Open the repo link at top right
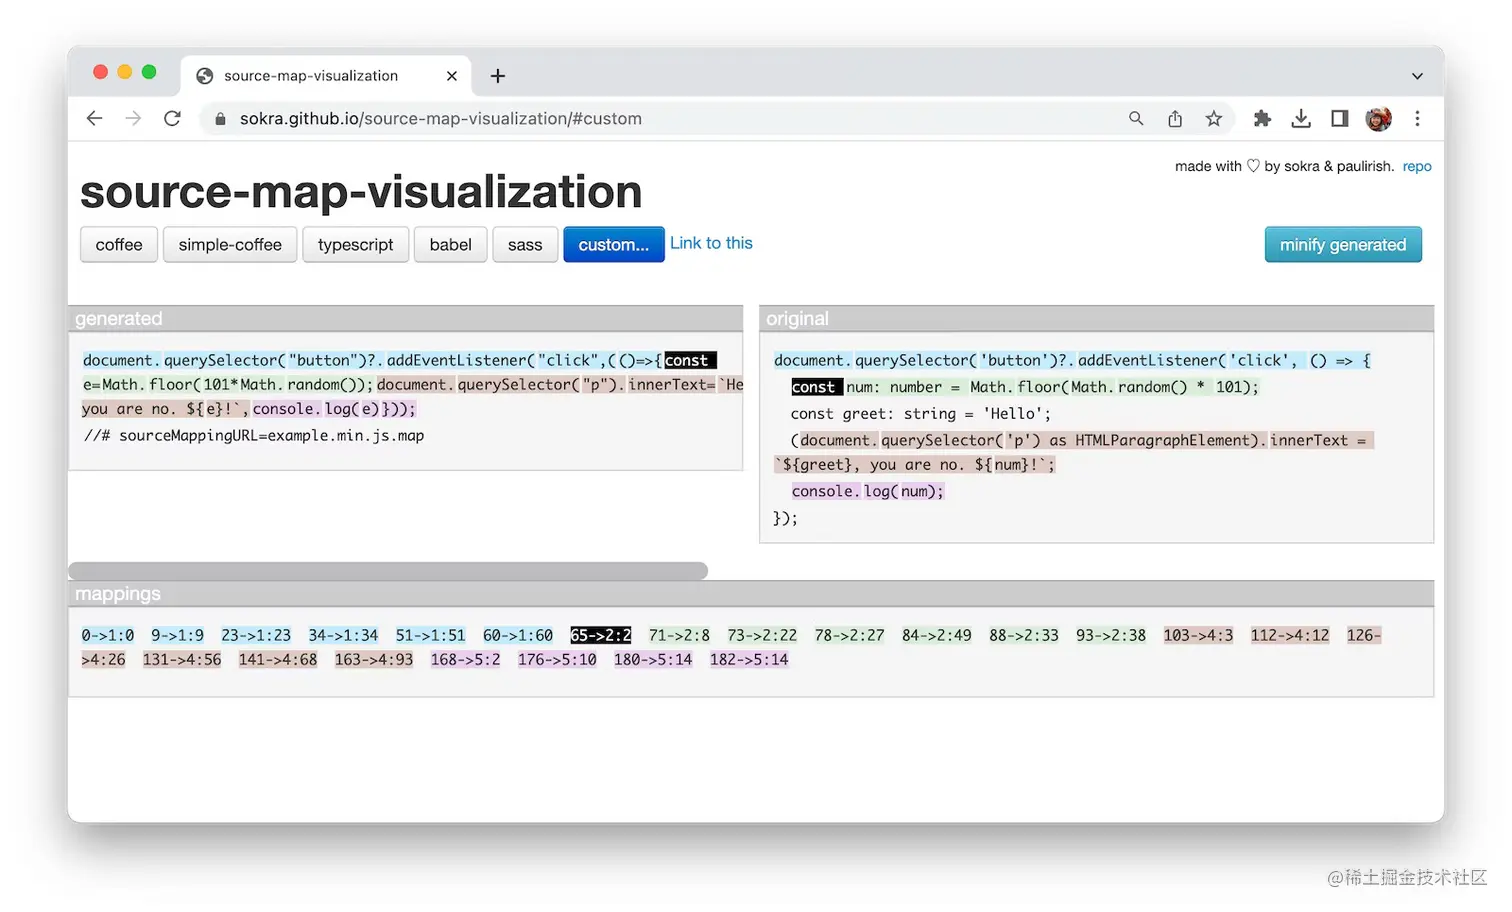This screenshot has width=1512, height=912. click(x=1417, y=166)
